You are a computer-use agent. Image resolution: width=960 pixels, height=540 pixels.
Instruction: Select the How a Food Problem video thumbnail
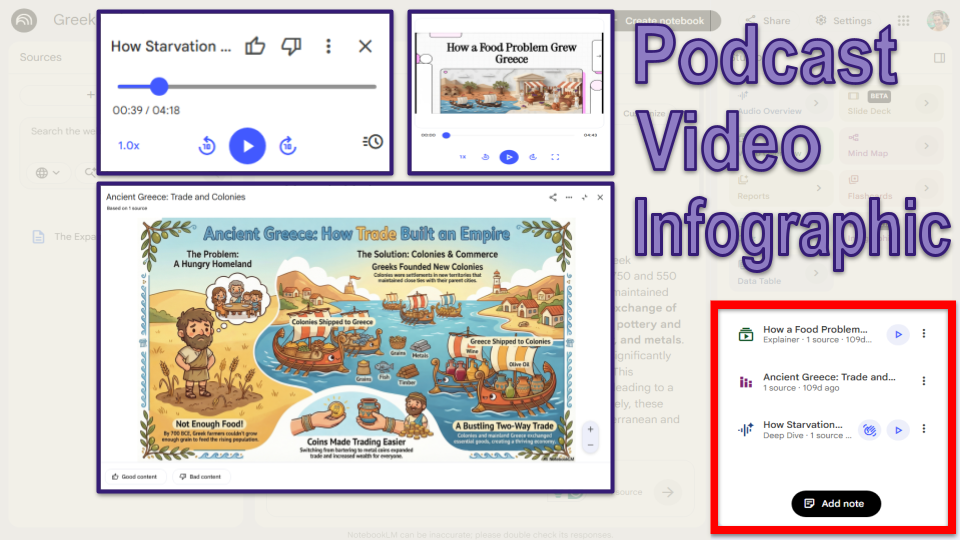(511, 75)
